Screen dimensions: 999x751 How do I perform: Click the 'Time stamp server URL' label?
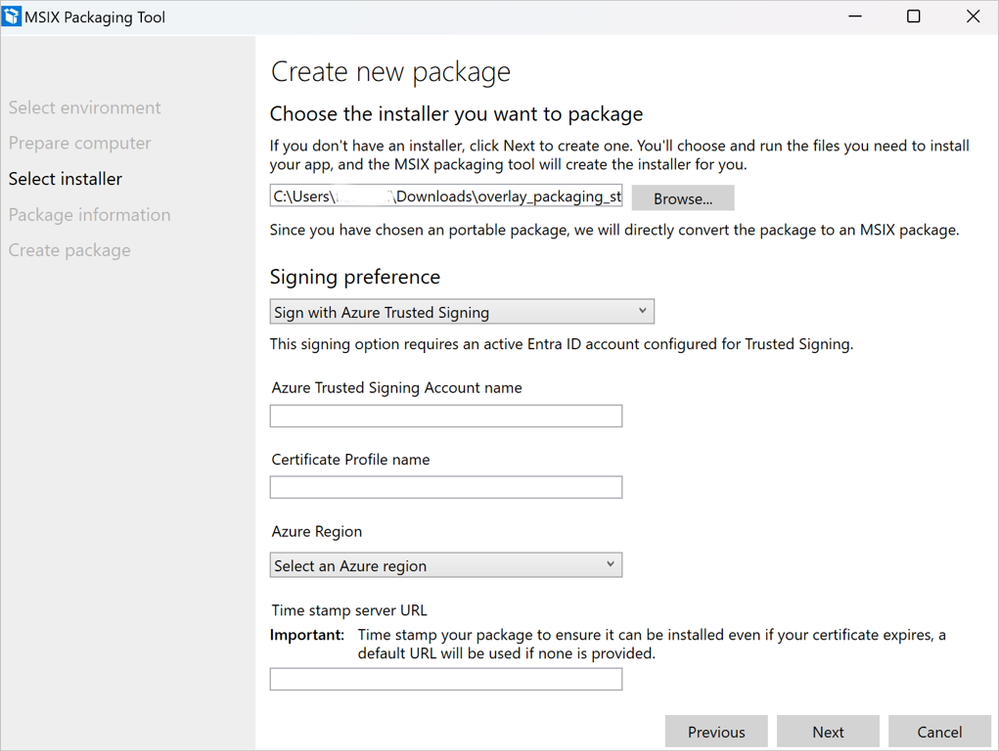349,610
